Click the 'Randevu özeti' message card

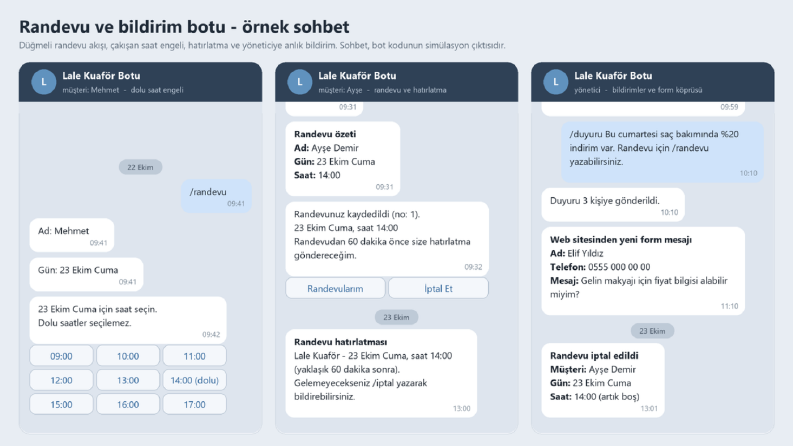(343, 159)
